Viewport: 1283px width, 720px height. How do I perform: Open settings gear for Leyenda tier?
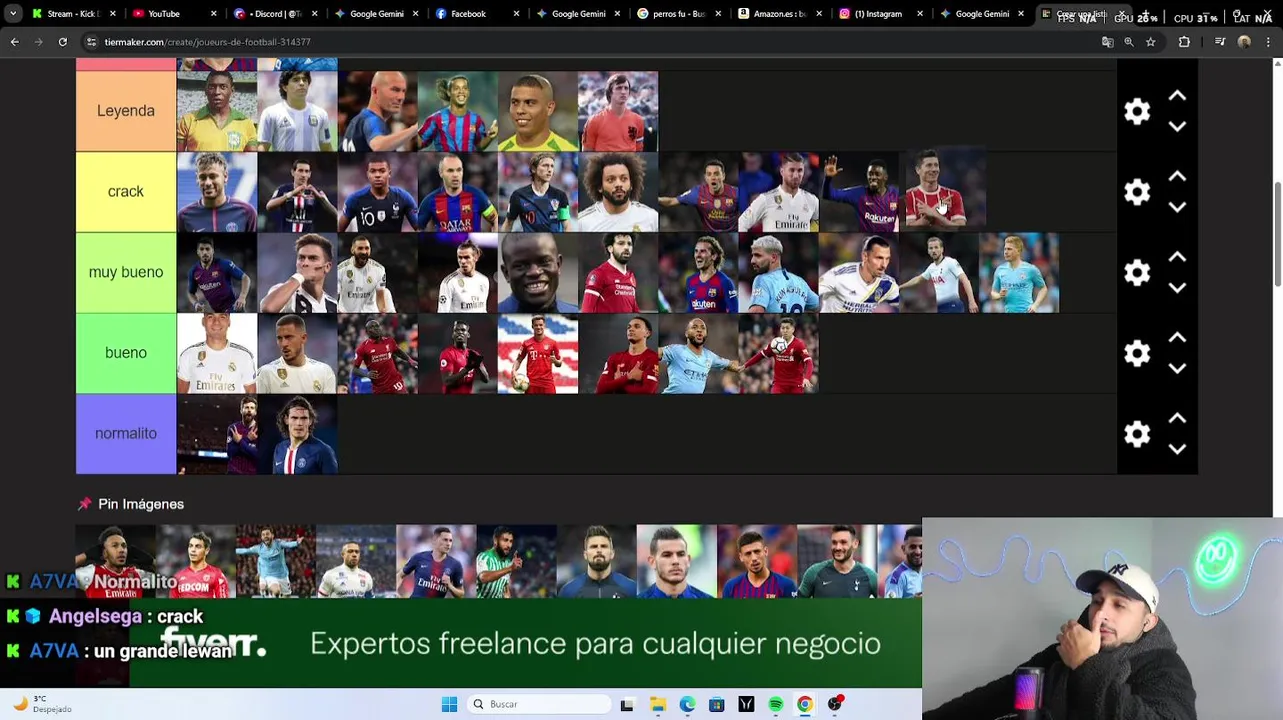click(1137, 111)
